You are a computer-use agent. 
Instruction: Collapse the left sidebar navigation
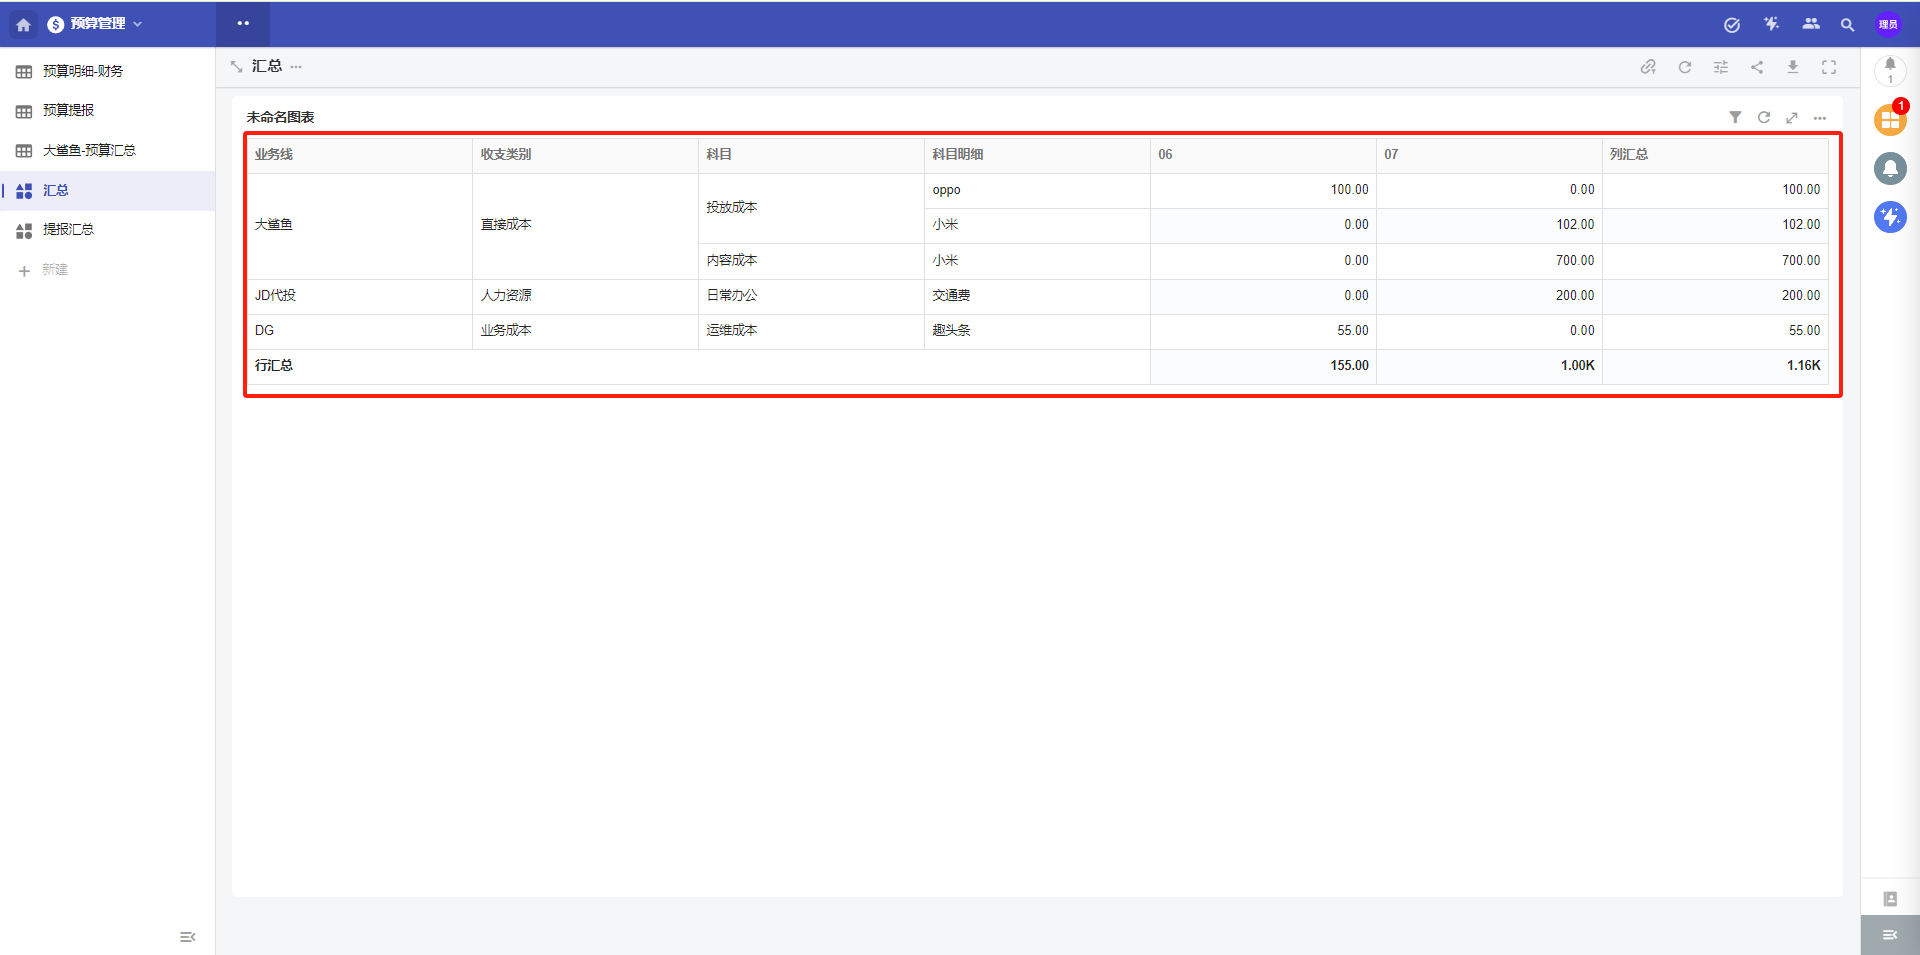(187, 937)
